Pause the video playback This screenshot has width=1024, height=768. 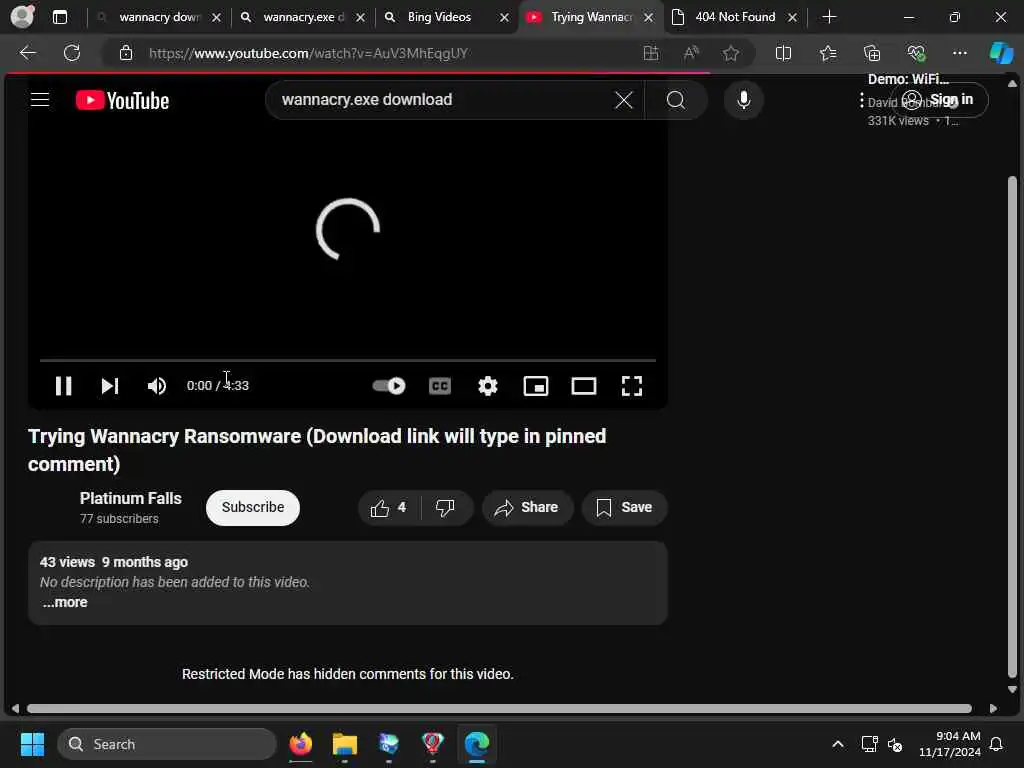63,386
